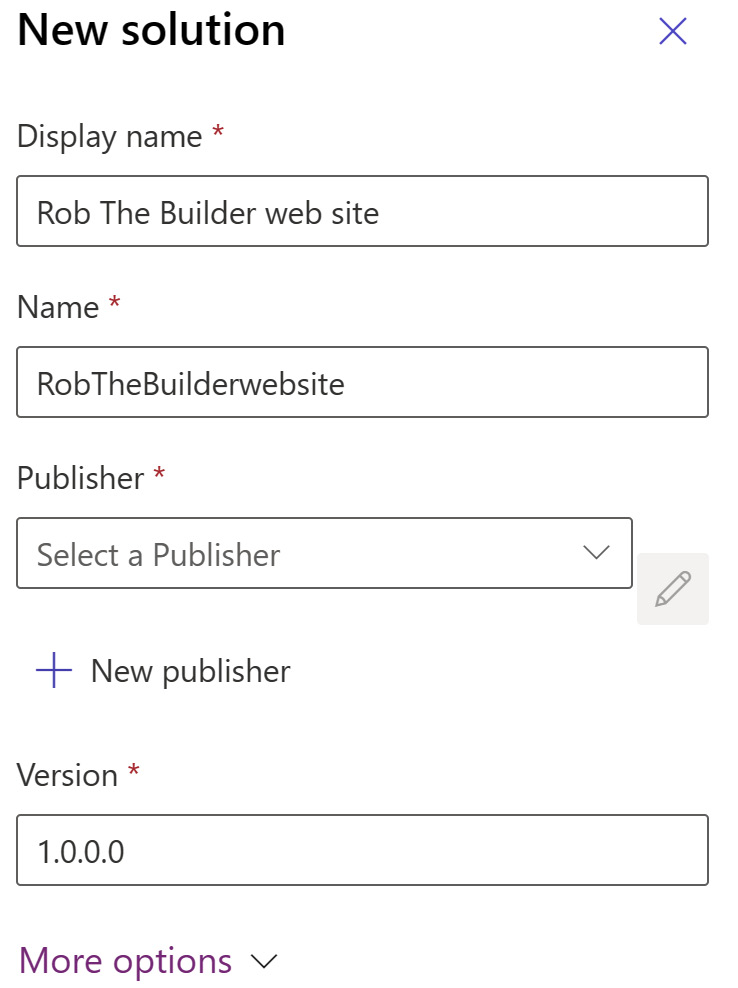
Task: Click the New solution heading
Action: point(151,30)
